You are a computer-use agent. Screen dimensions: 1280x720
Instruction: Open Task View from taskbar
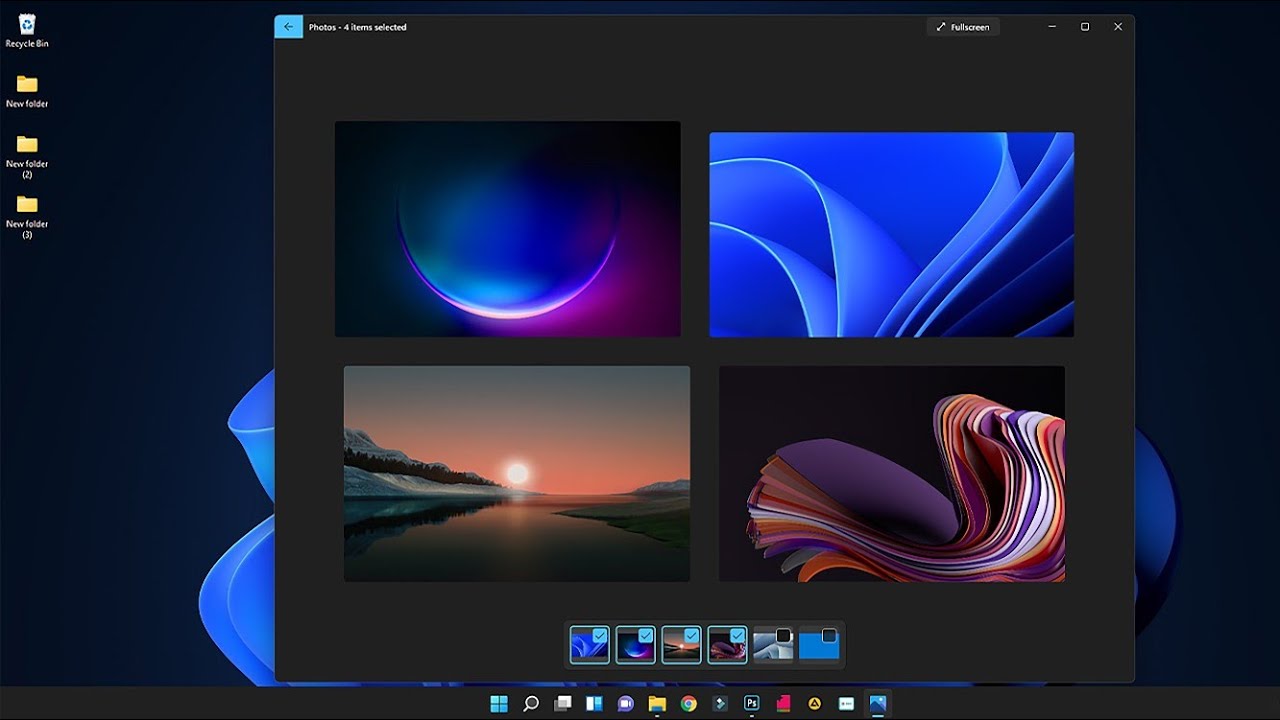[x=563, y=703]
